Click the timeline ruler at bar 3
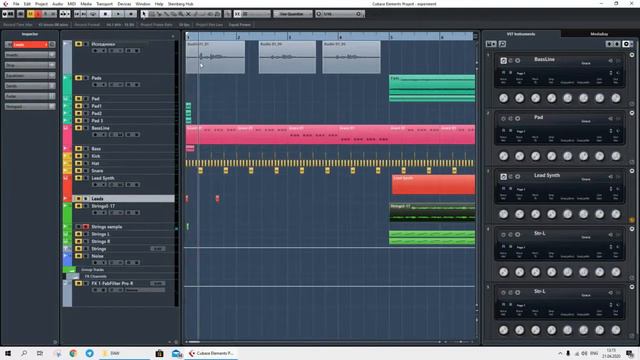The image size is (640, 360). tap(289, 37)
